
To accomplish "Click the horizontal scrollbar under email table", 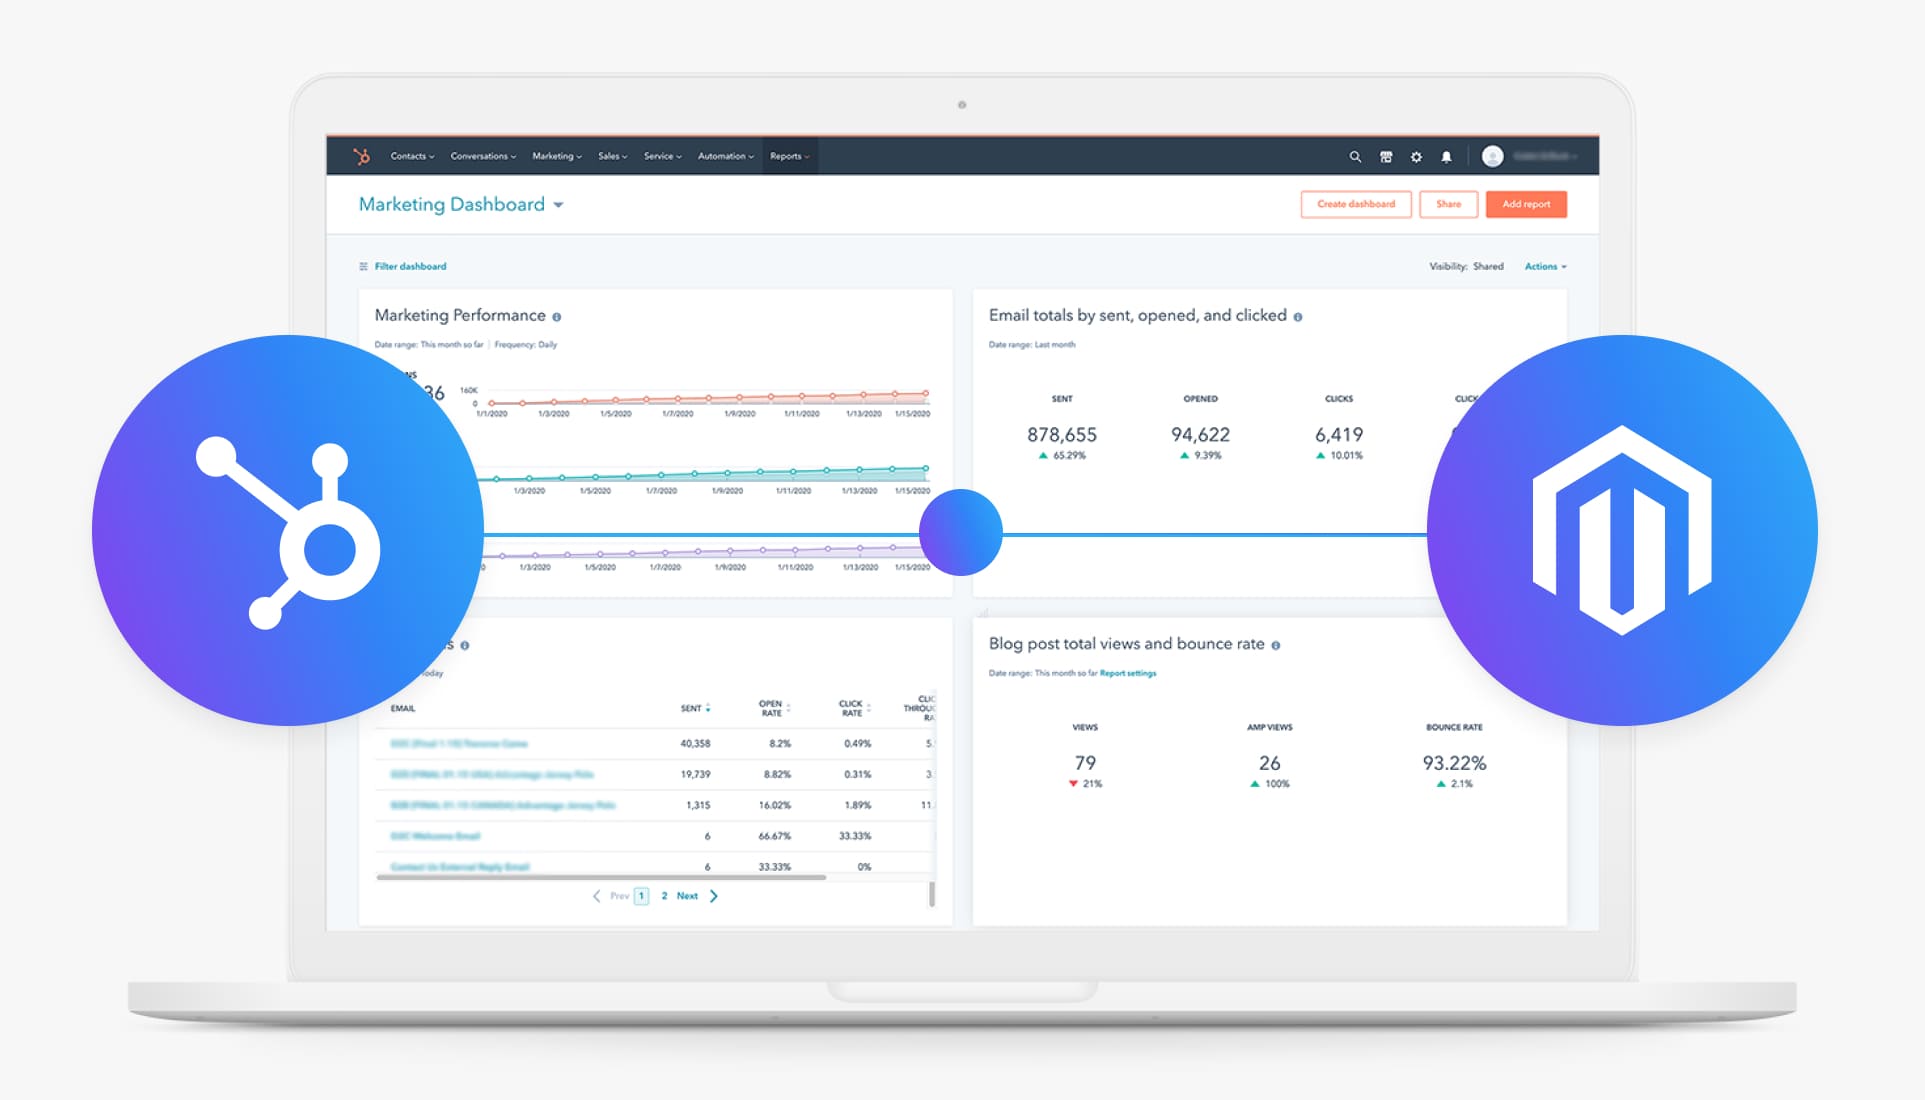I will coord(601,877).
